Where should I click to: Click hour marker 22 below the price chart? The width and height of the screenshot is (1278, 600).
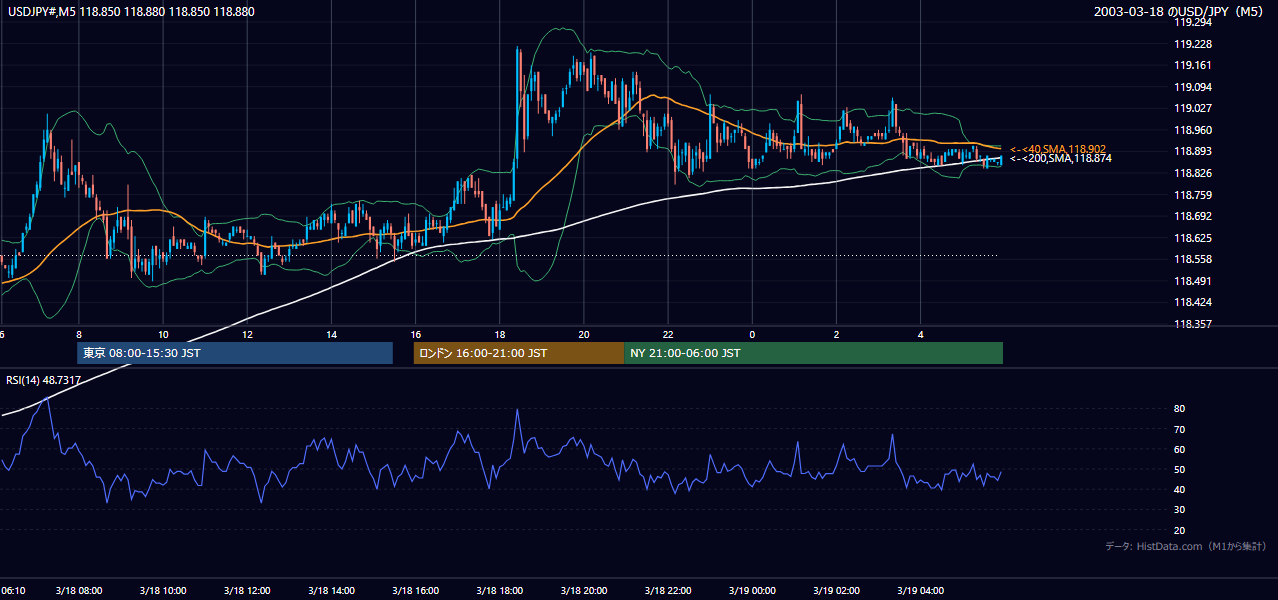[668, 334]
